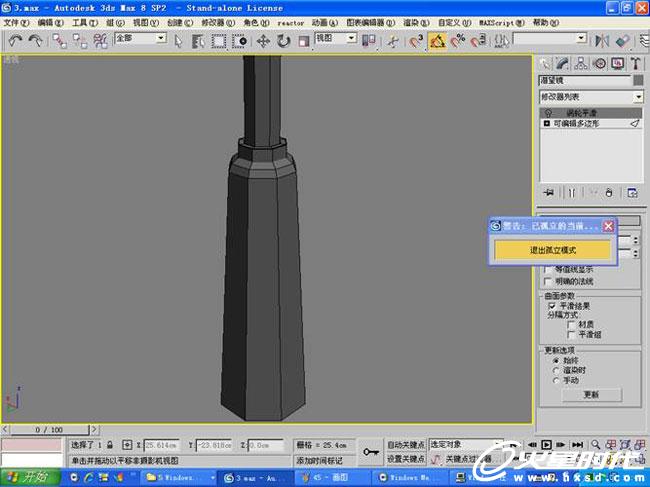Activate the Select and Rotate tool
This screenshot has height=487, width=650.
click(x=284, y=41)
